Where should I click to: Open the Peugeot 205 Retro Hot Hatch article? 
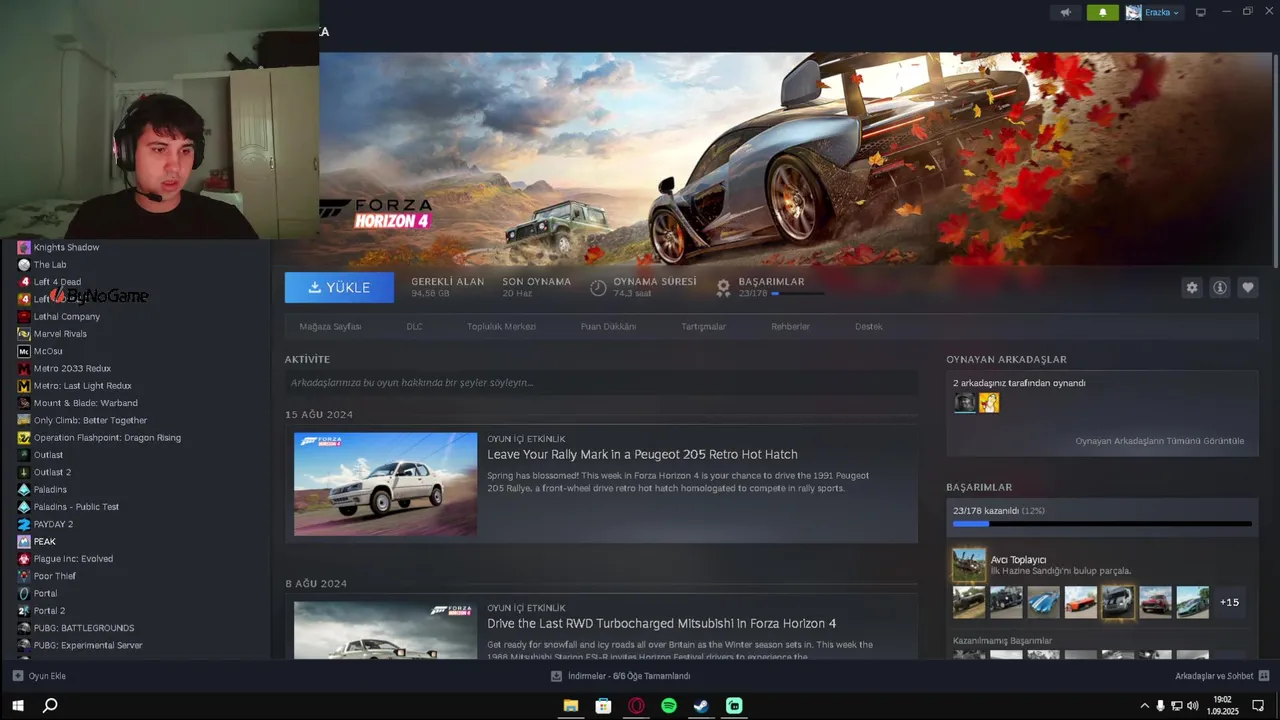[642, 454]
